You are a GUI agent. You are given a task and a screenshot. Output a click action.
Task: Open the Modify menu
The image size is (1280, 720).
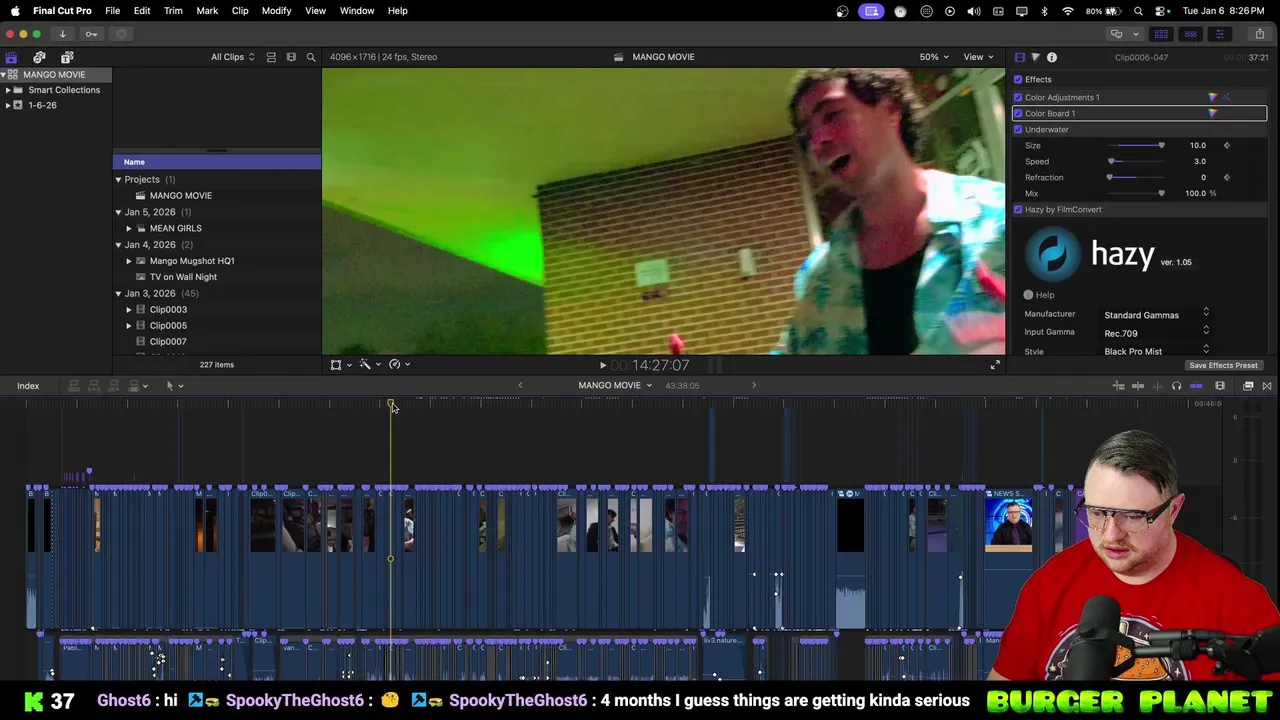point(276,10)
